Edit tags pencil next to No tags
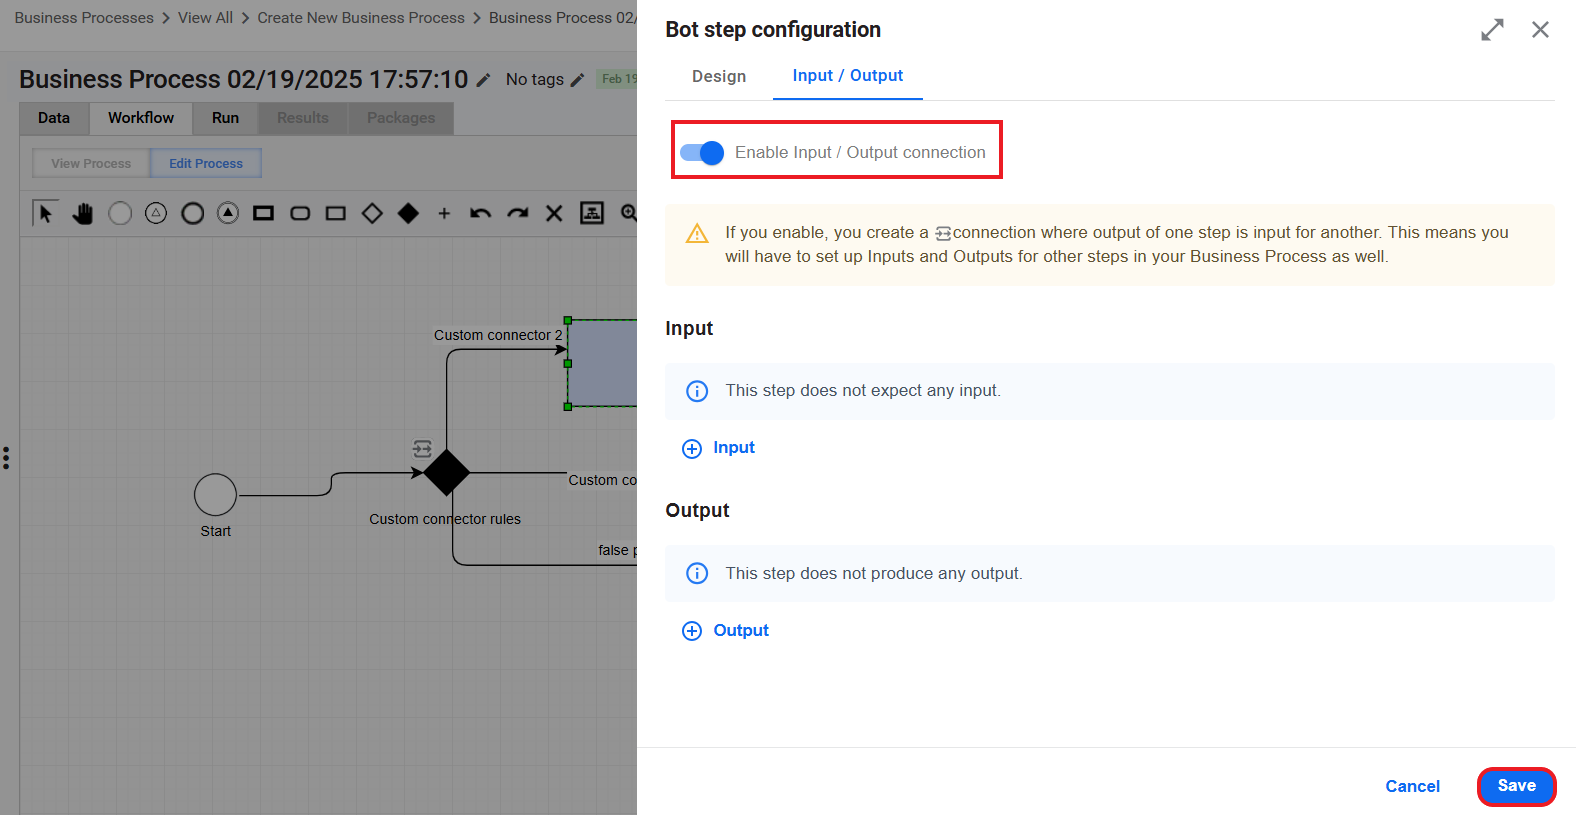Screen dimensions: 1576x815 (577, 80)
